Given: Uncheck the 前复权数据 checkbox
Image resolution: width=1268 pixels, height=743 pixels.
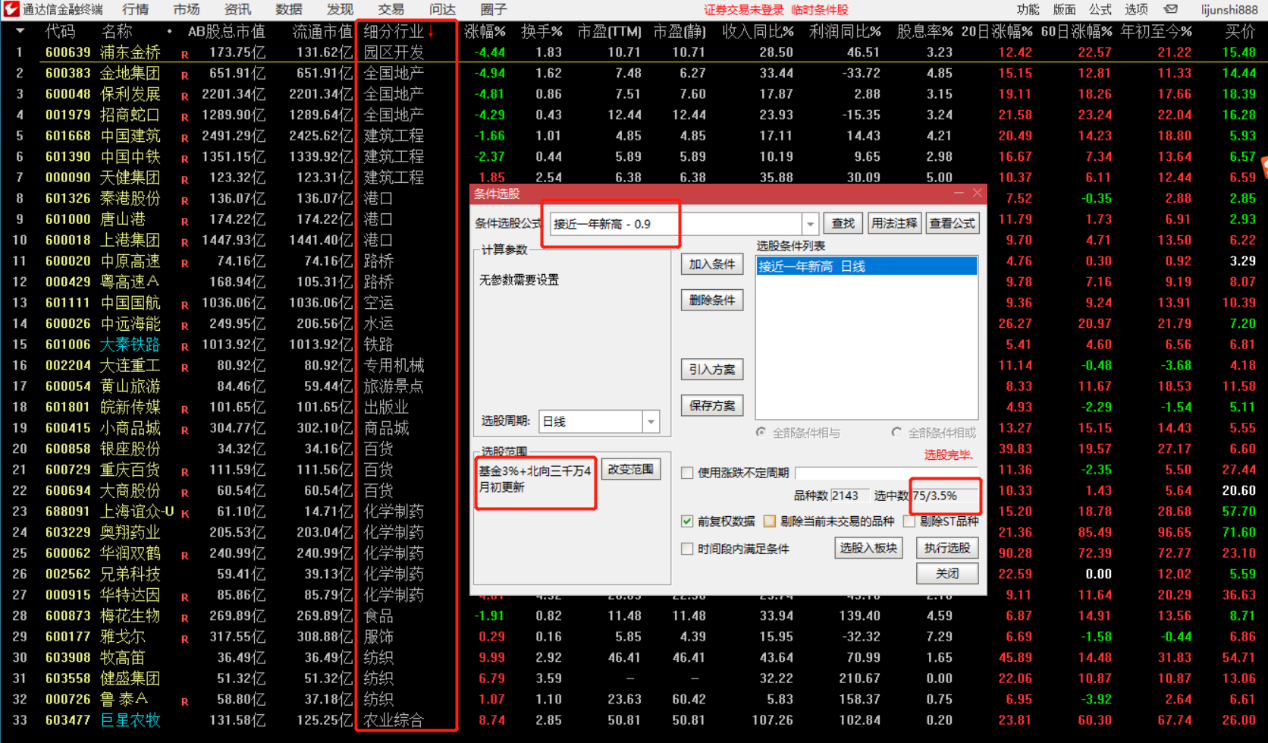Looking at the screenshot, I should 686,521.
